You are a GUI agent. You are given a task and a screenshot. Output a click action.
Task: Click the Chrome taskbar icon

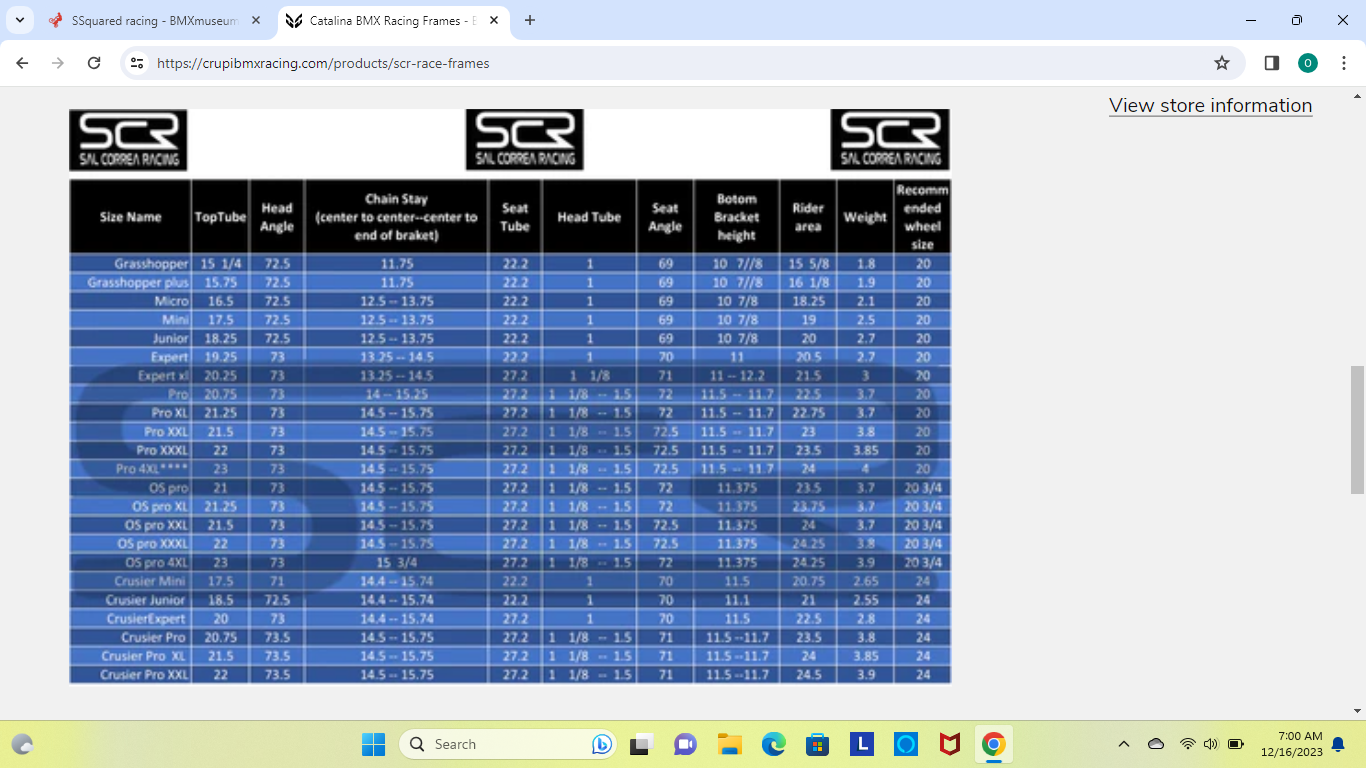coord(993,744)
